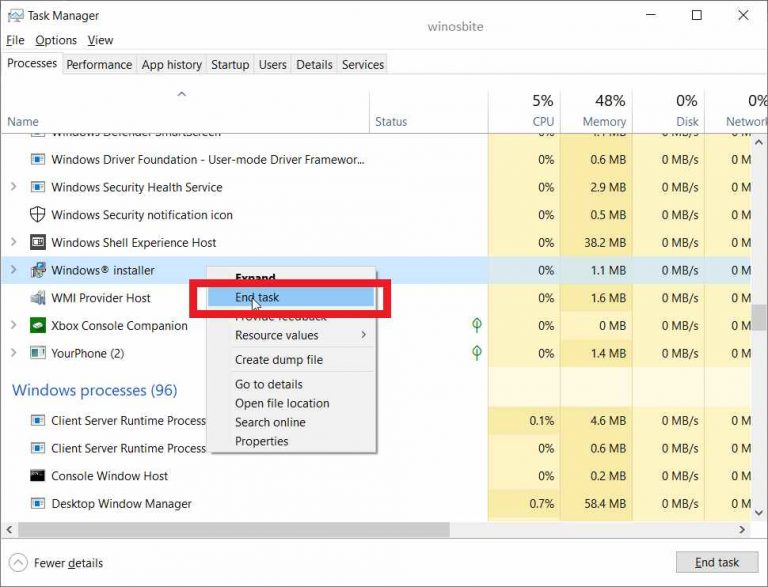This screenshot has width=768, height=587.
Task: Expand the Xbox Console Companion process group
Action: pos(13,326)
